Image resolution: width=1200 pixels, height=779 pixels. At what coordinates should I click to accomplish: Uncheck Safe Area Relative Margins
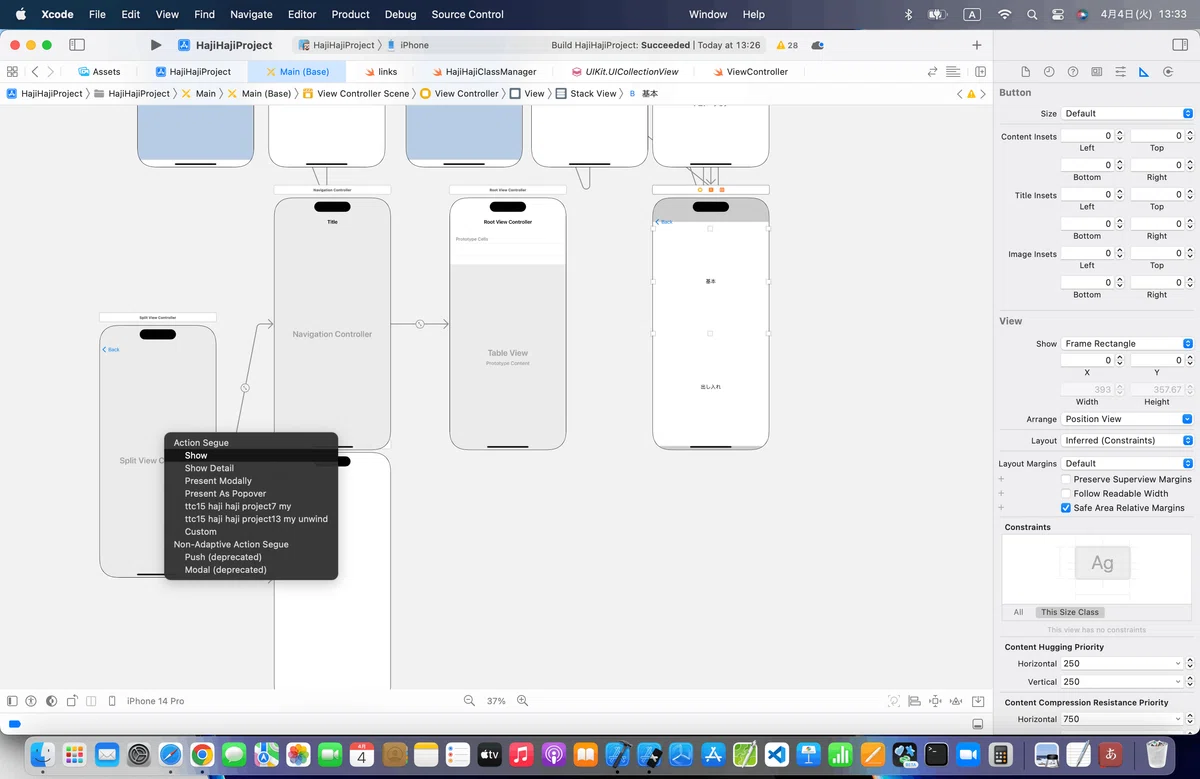pos(1066,508)
